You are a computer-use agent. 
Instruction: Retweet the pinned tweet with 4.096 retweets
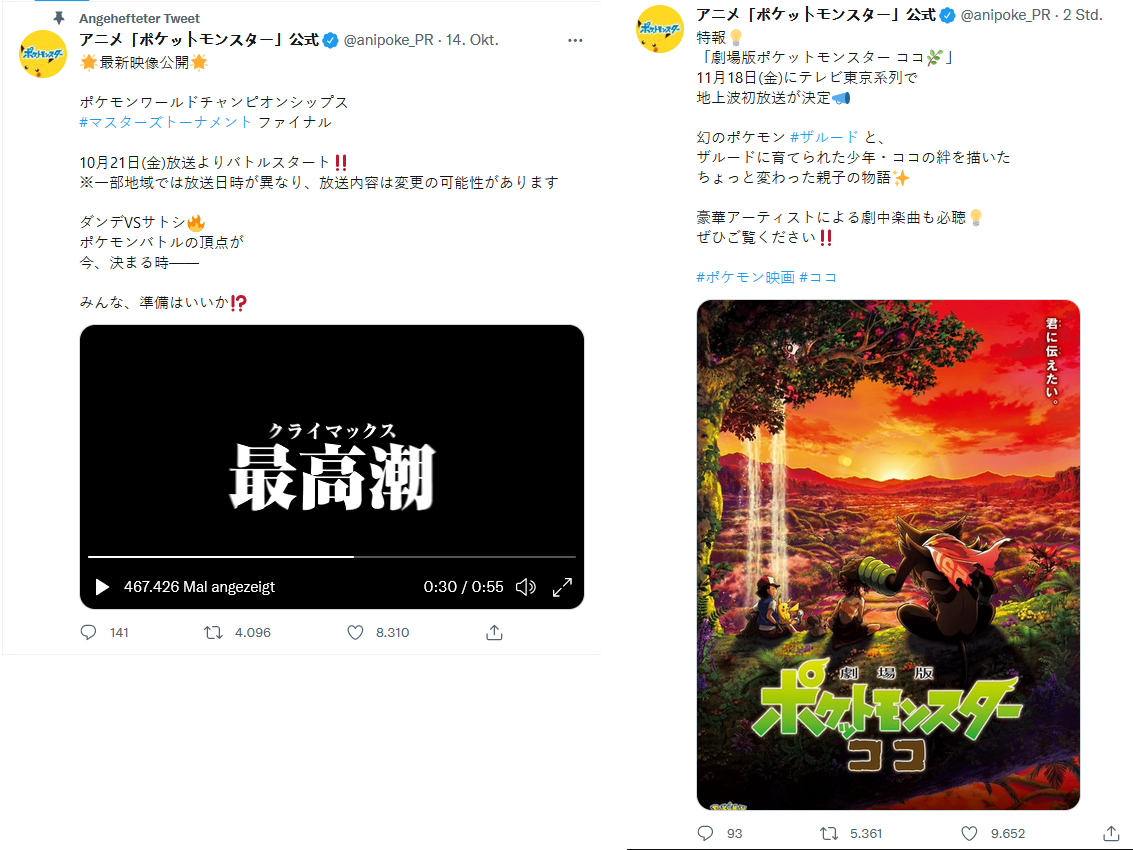[x=213, y=632]
